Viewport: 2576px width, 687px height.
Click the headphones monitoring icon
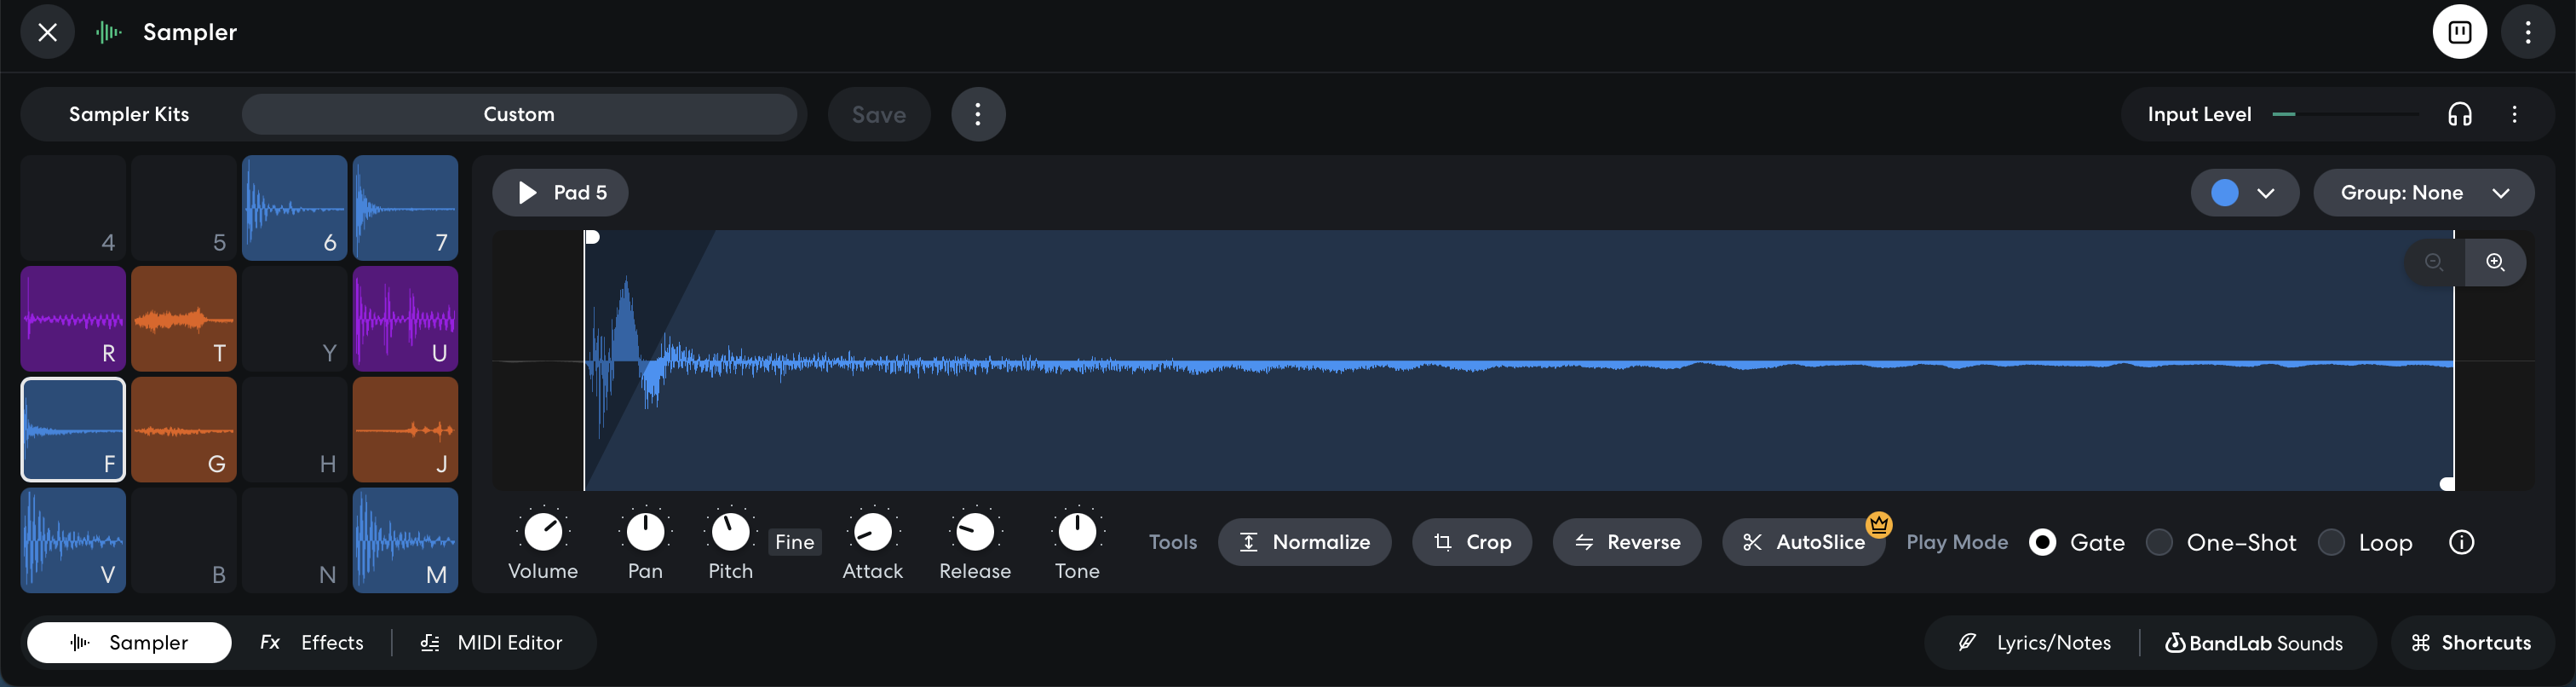click(x=2460, y=114)
